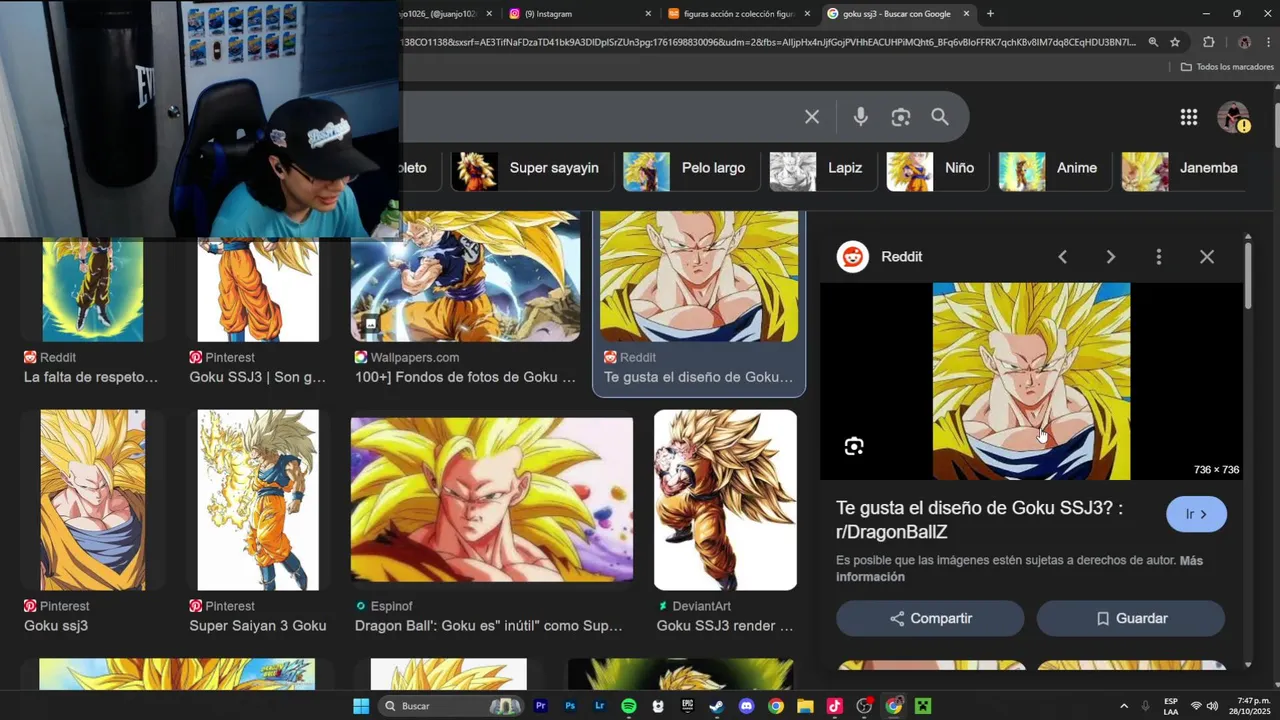Open the Google account avatar menu

tap(1233, 117)
